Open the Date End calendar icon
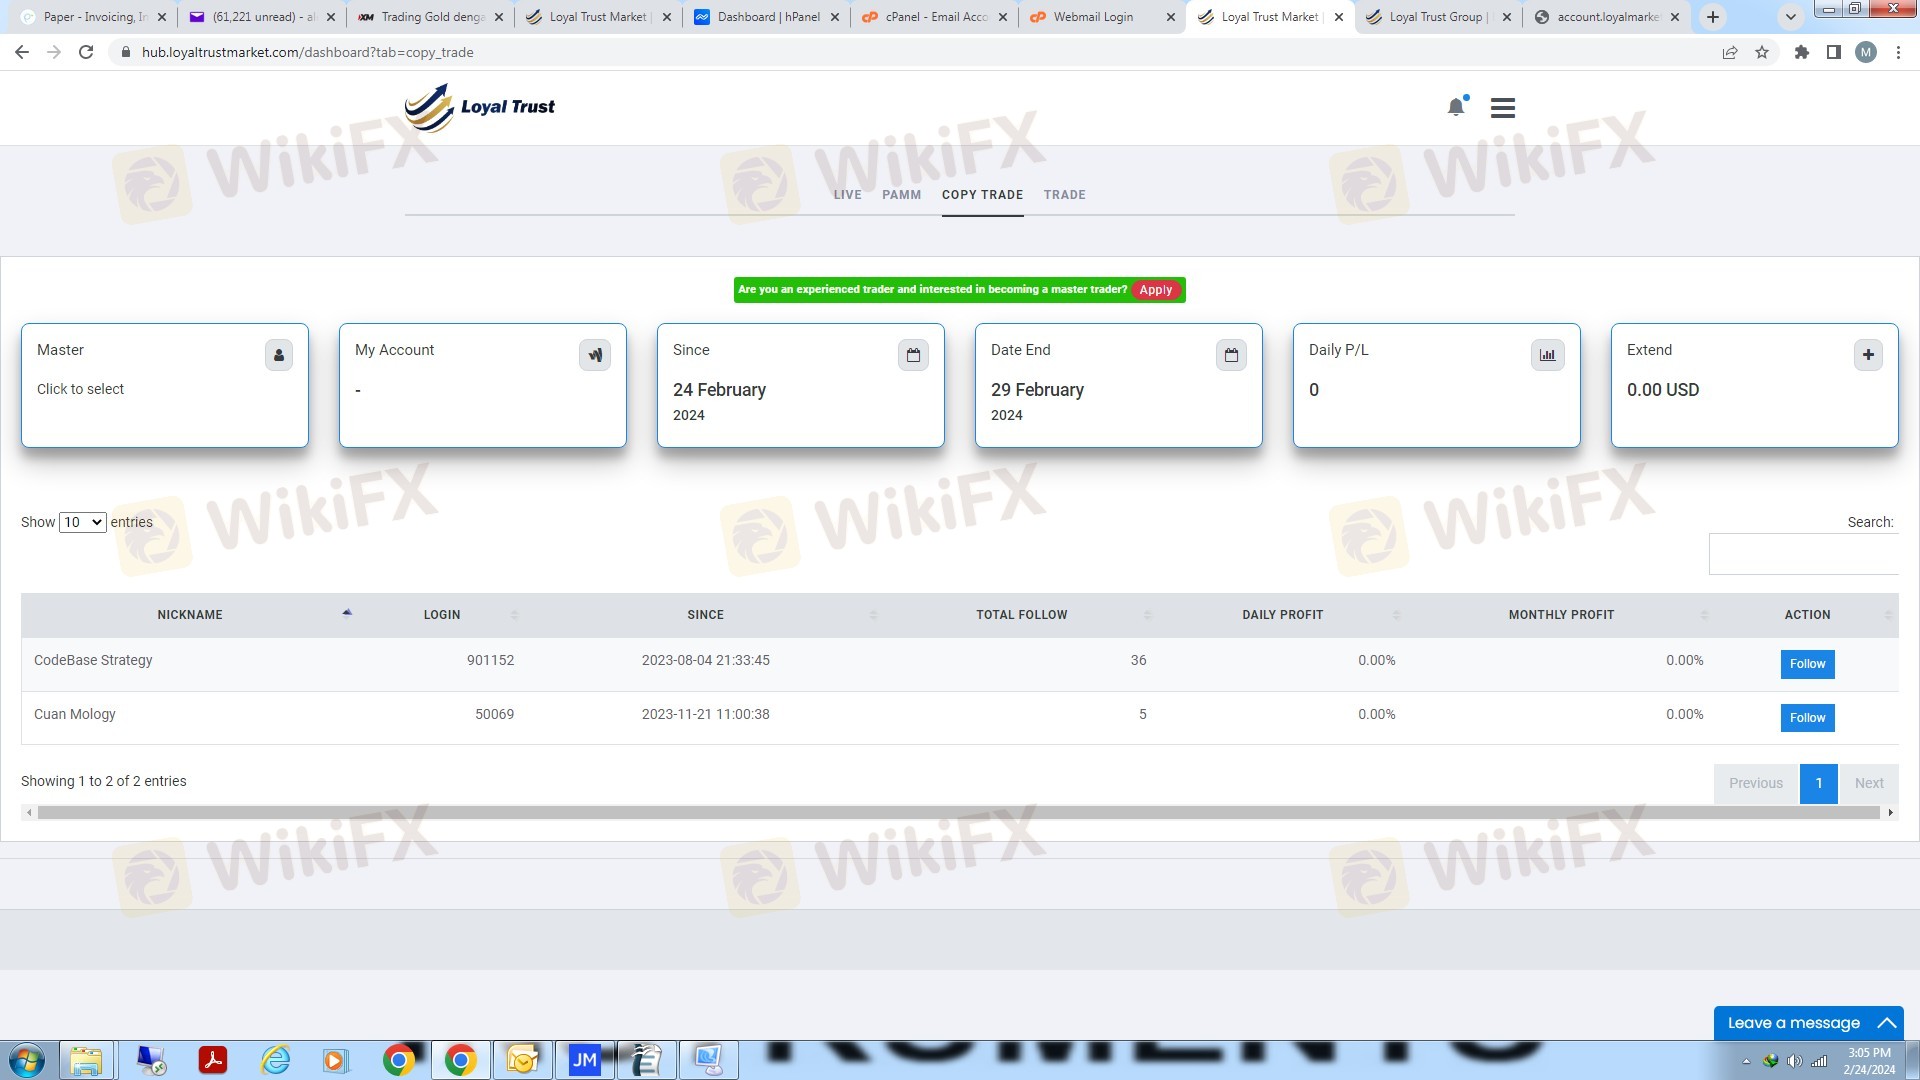This screenshot has width=1920, height=1080. click(x=1231, y=355)
